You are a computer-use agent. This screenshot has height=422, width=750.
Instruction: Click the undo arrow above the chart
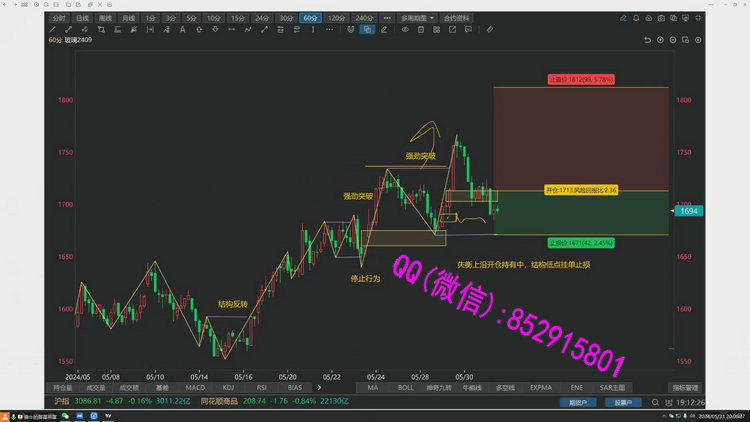pyautogui.click(x=647, y=40)
